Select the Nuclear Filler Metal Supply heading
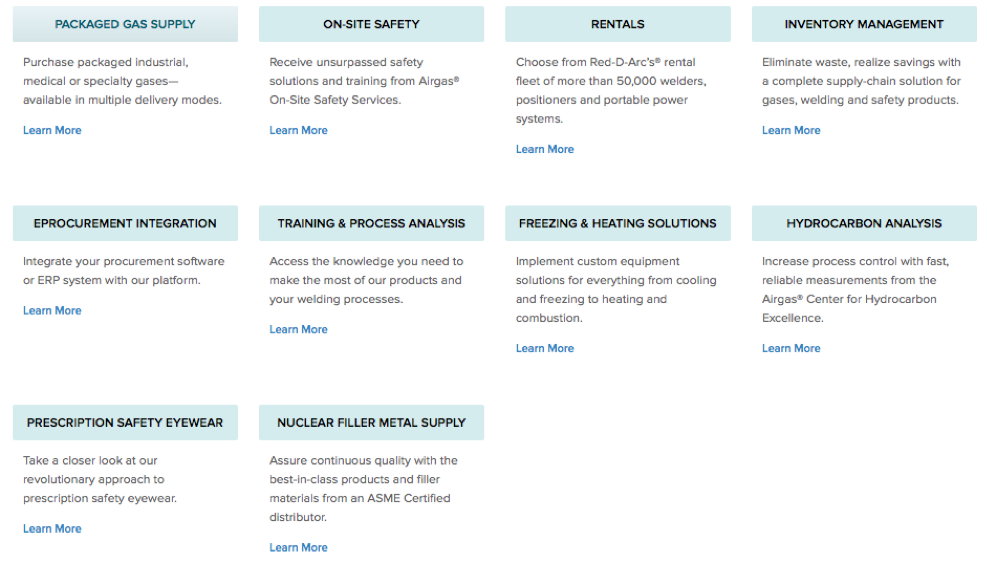Screen dimensions: 987x562 click(371, 422)
